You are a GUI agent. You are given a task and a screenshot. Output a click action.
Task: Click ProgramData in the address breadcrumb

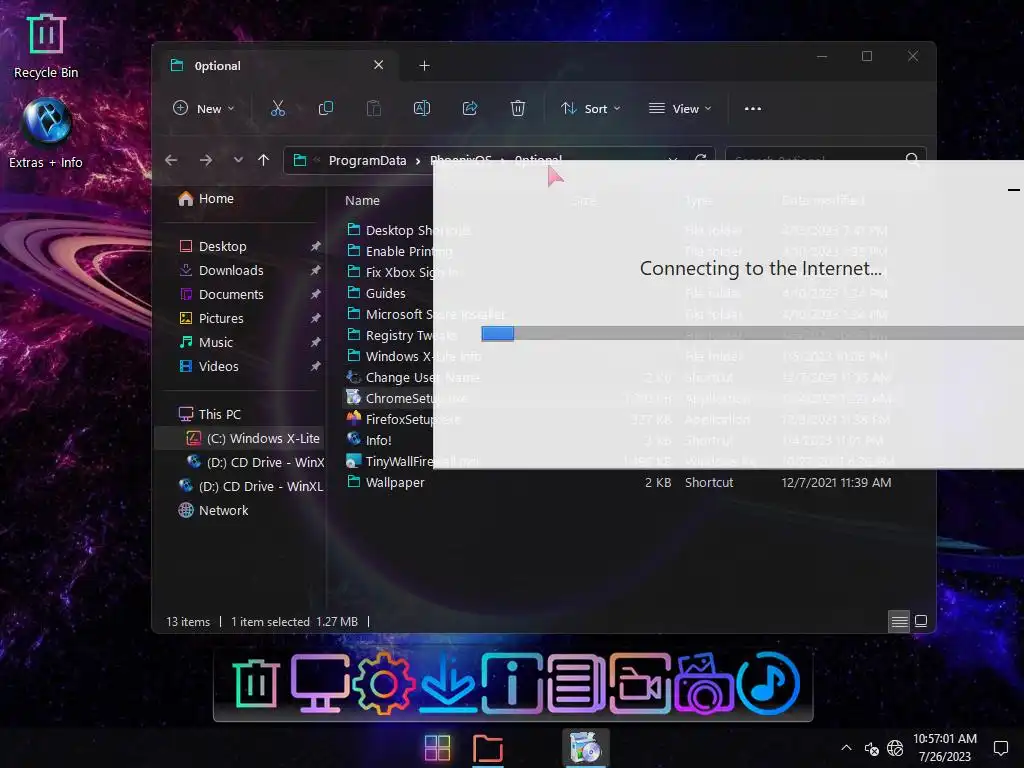tap(367, 160)
